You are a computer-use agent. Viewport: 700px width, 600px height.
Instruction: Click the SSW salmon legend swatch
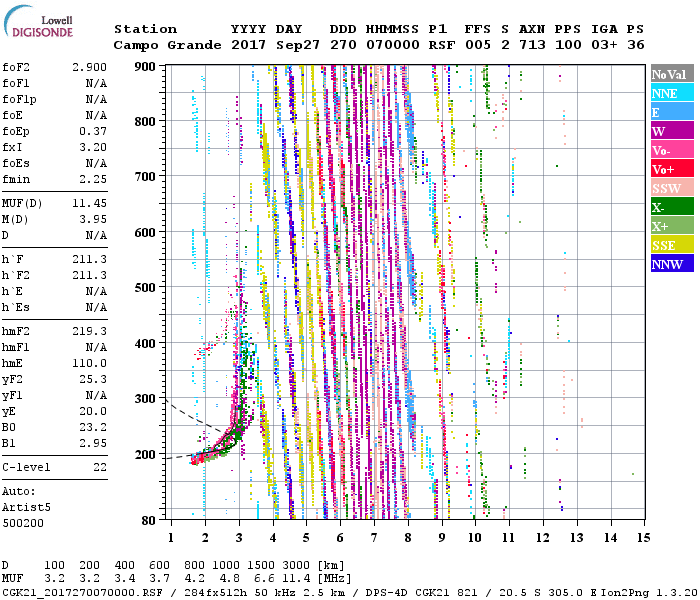pos(672,188)
